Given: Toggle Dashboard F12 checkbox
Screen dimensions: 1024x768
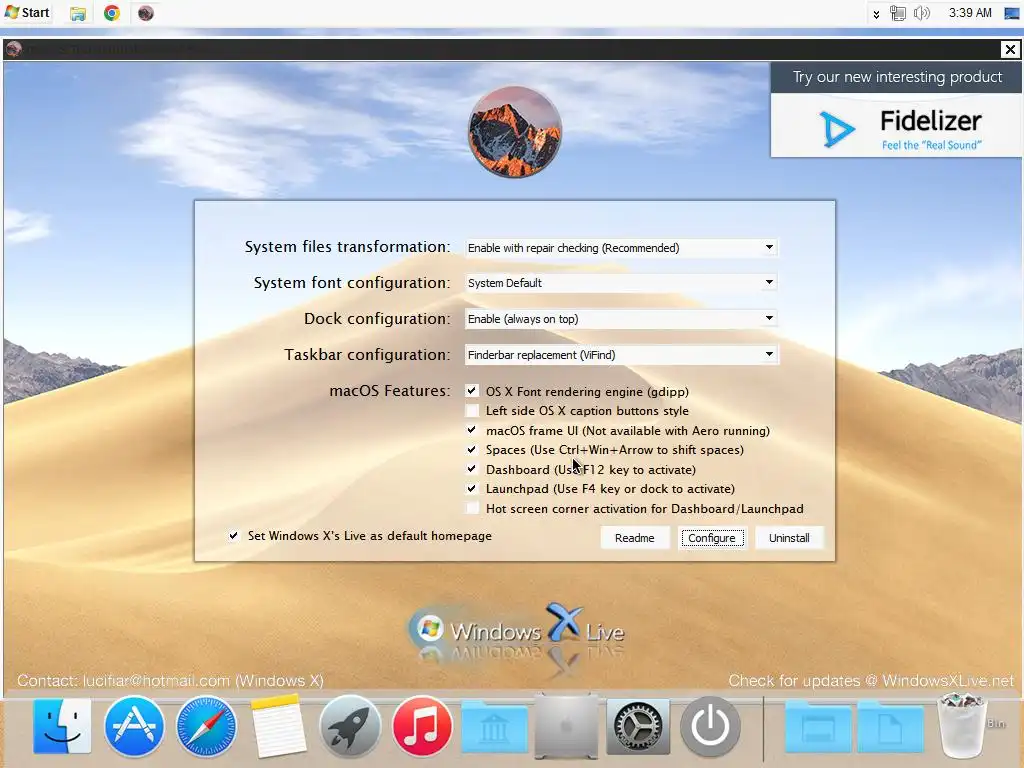Looking at the screenshot, I should (472, 469).
